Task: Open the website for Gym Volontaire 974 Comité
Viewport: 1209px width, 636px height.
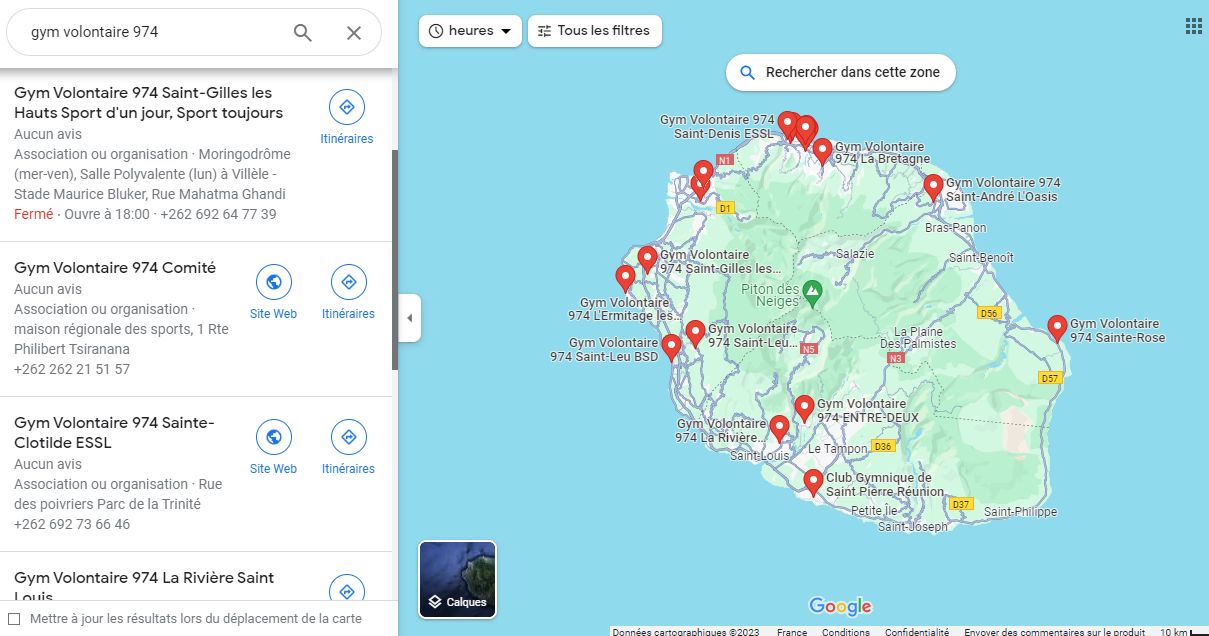Action: (x=274, y=282)
